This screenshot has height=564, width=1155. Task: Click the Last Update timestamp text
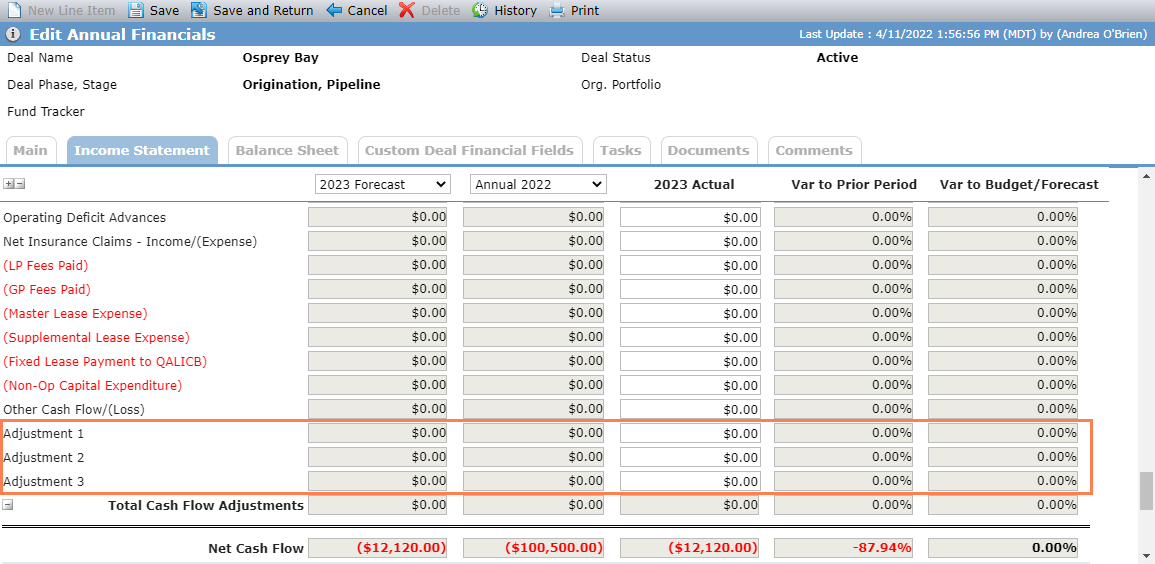click(973, 35)
